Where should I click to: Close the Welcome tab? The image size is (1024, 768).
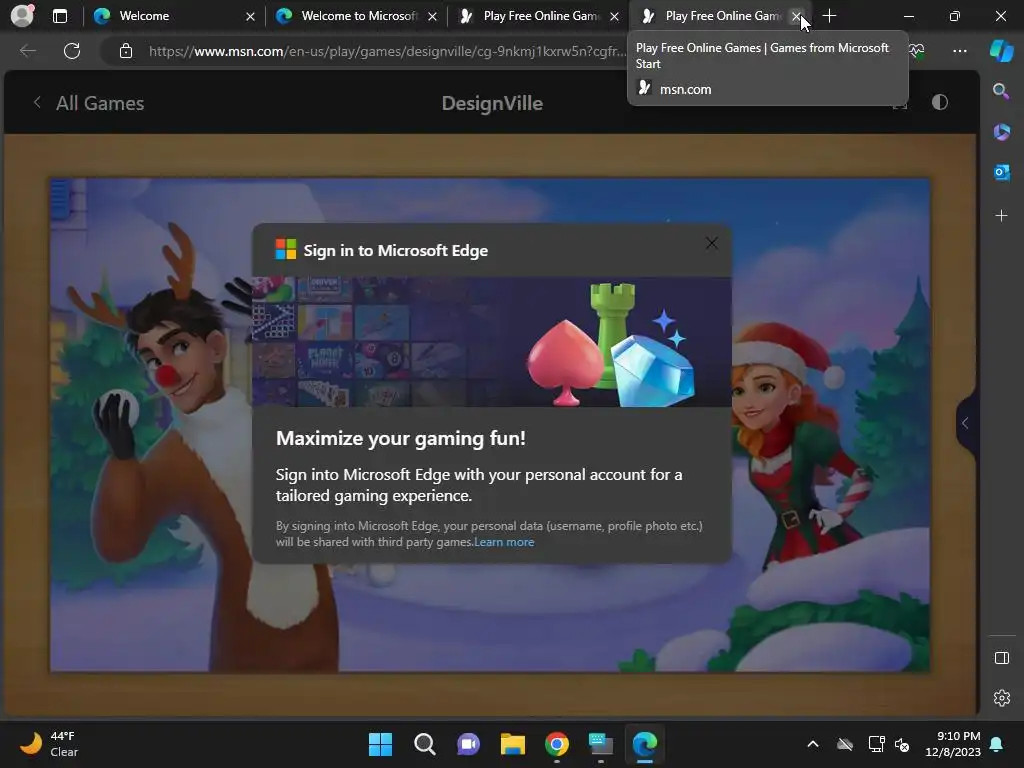click(x=250, y=16)
